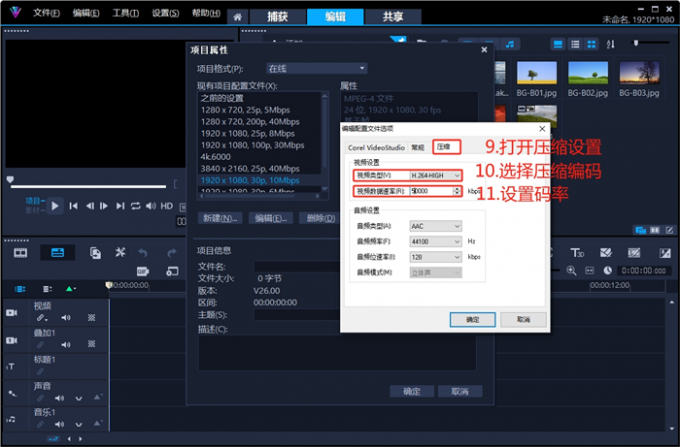Click the 视频数据速率 bitrate field
680x447 pixels.
pyautogui.click(x=432, y=191)
